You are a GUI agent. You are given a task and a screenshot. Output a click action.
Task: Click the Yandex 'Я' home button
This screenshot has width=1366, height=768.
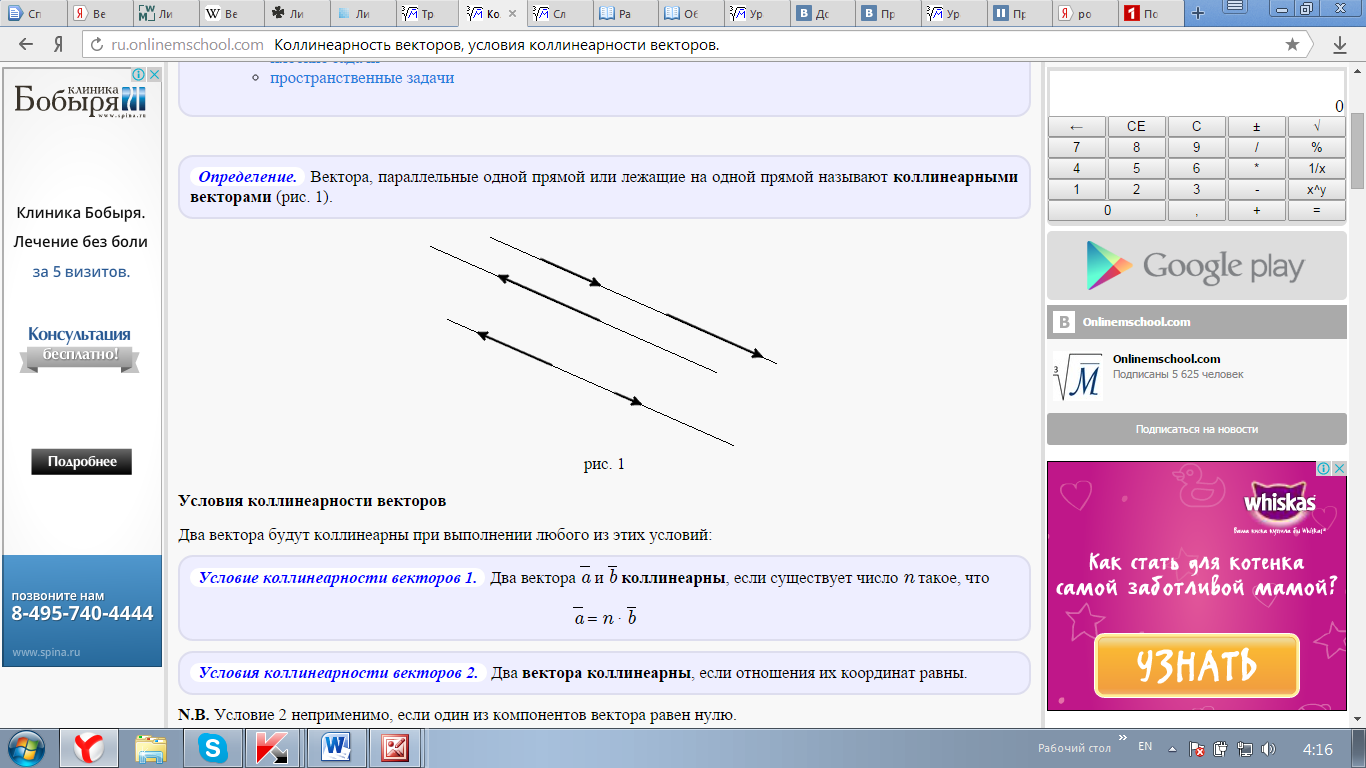pos(58,45)
